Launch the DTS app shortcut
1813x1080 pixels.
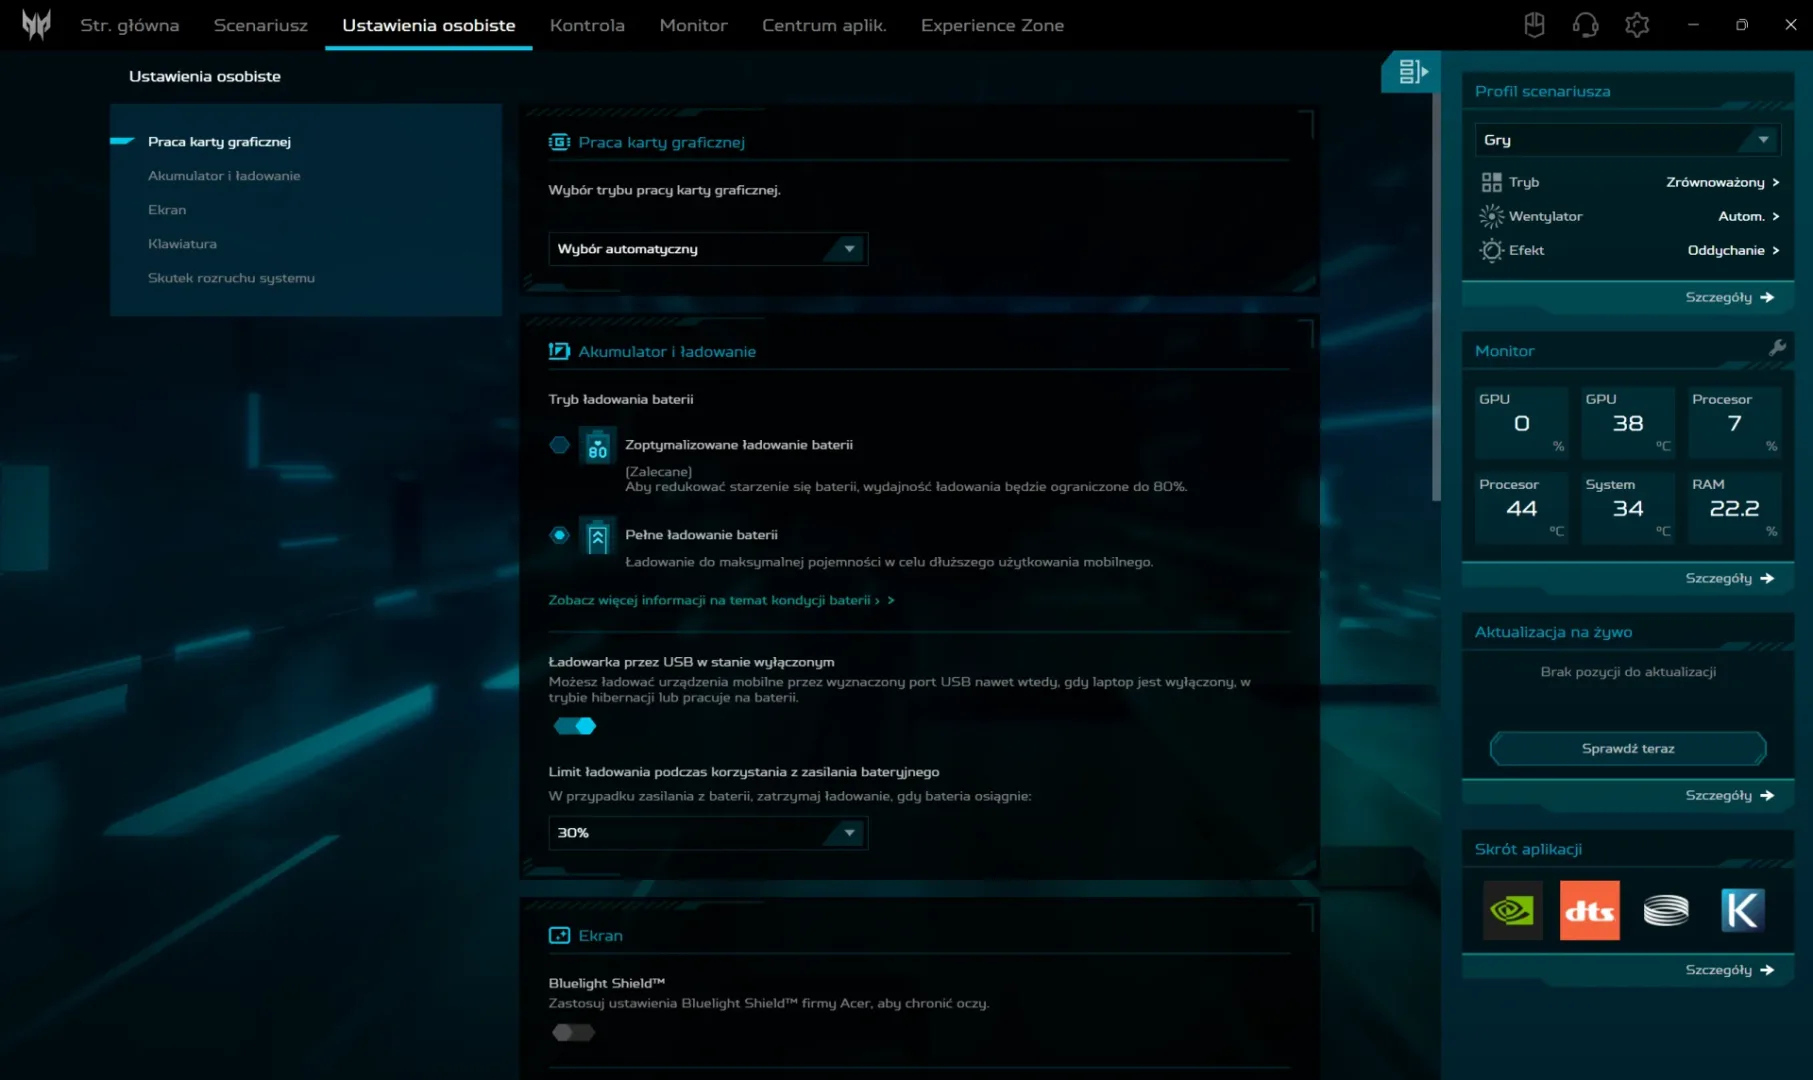(x=1590, y=910)
